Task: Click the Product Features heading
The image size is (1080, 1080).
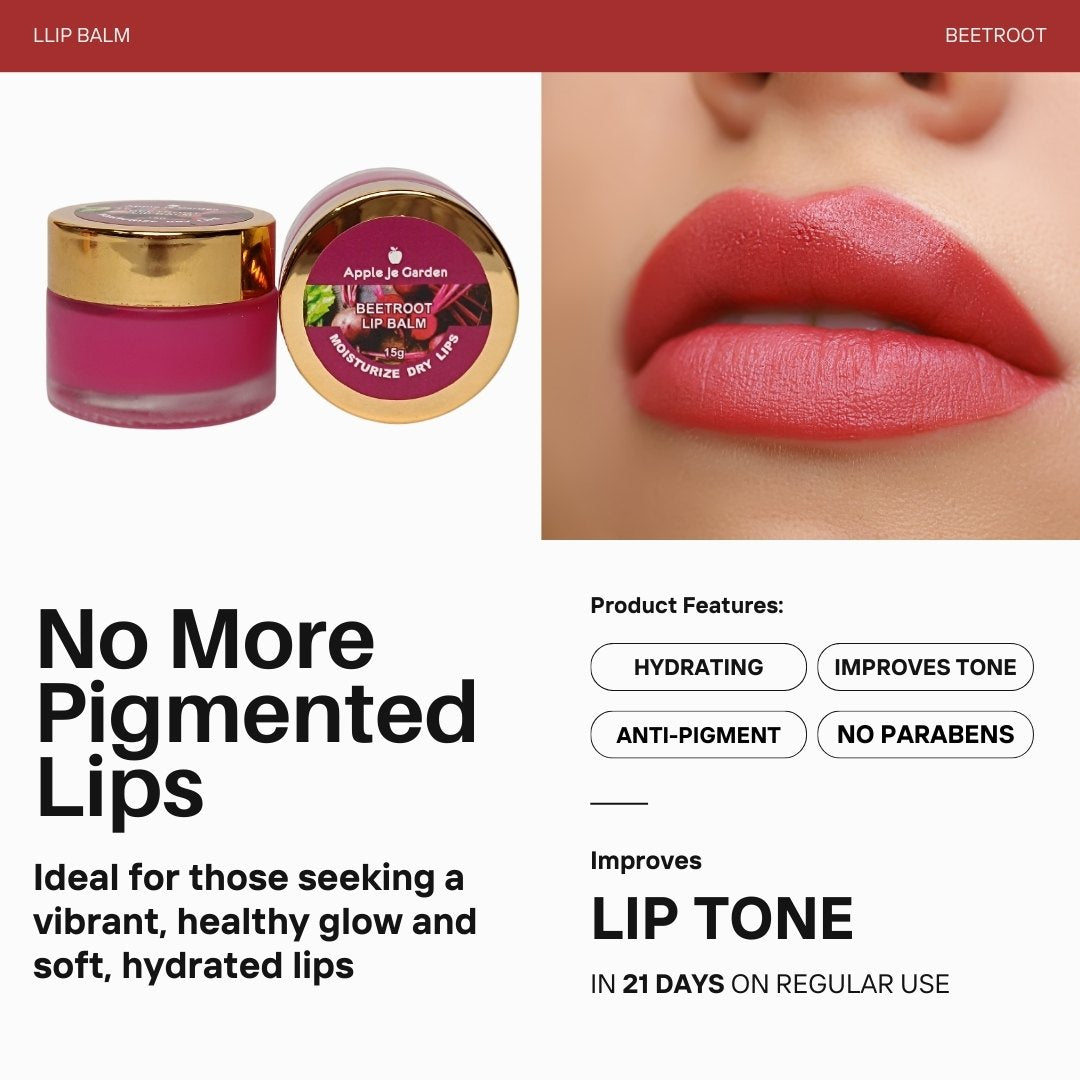Action: 687,605
